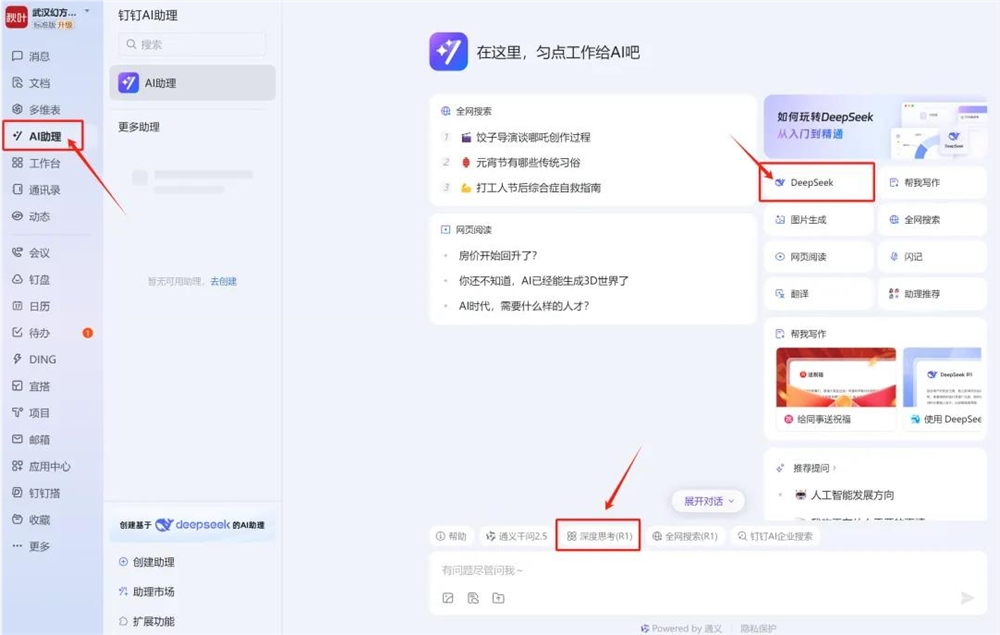Open the 翻译 translate tool
This screenshot has height=635, width=1000.
coord(818,293)
